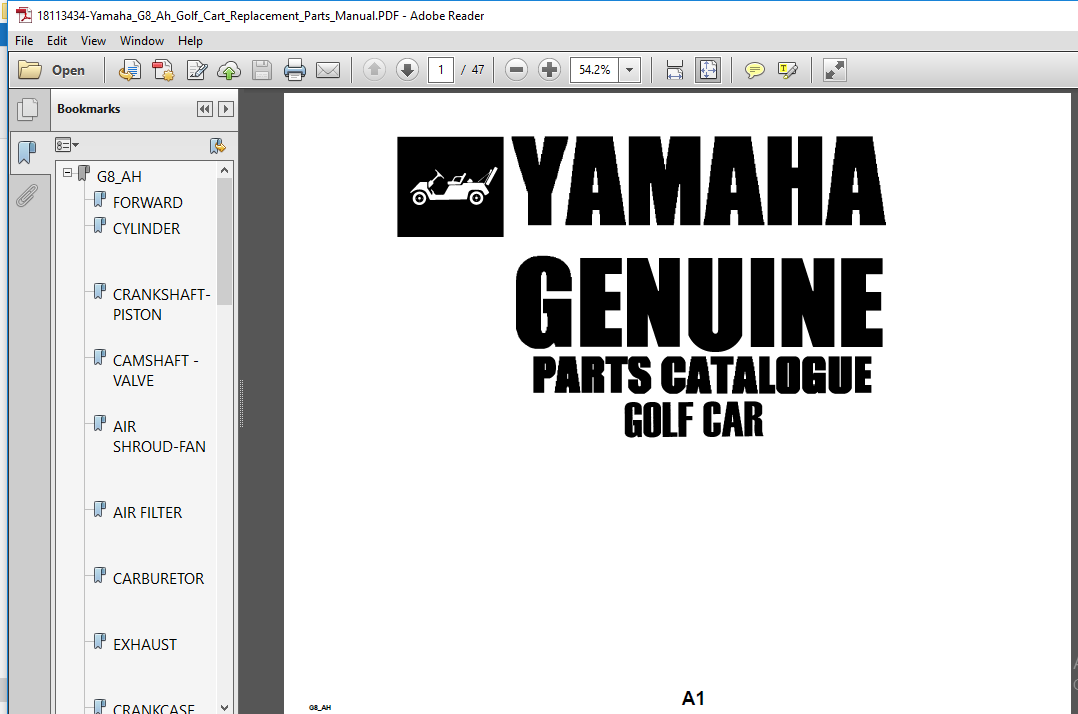Open the View menu
Screen dimensions: 1078x714
click(x=94, y=41)
